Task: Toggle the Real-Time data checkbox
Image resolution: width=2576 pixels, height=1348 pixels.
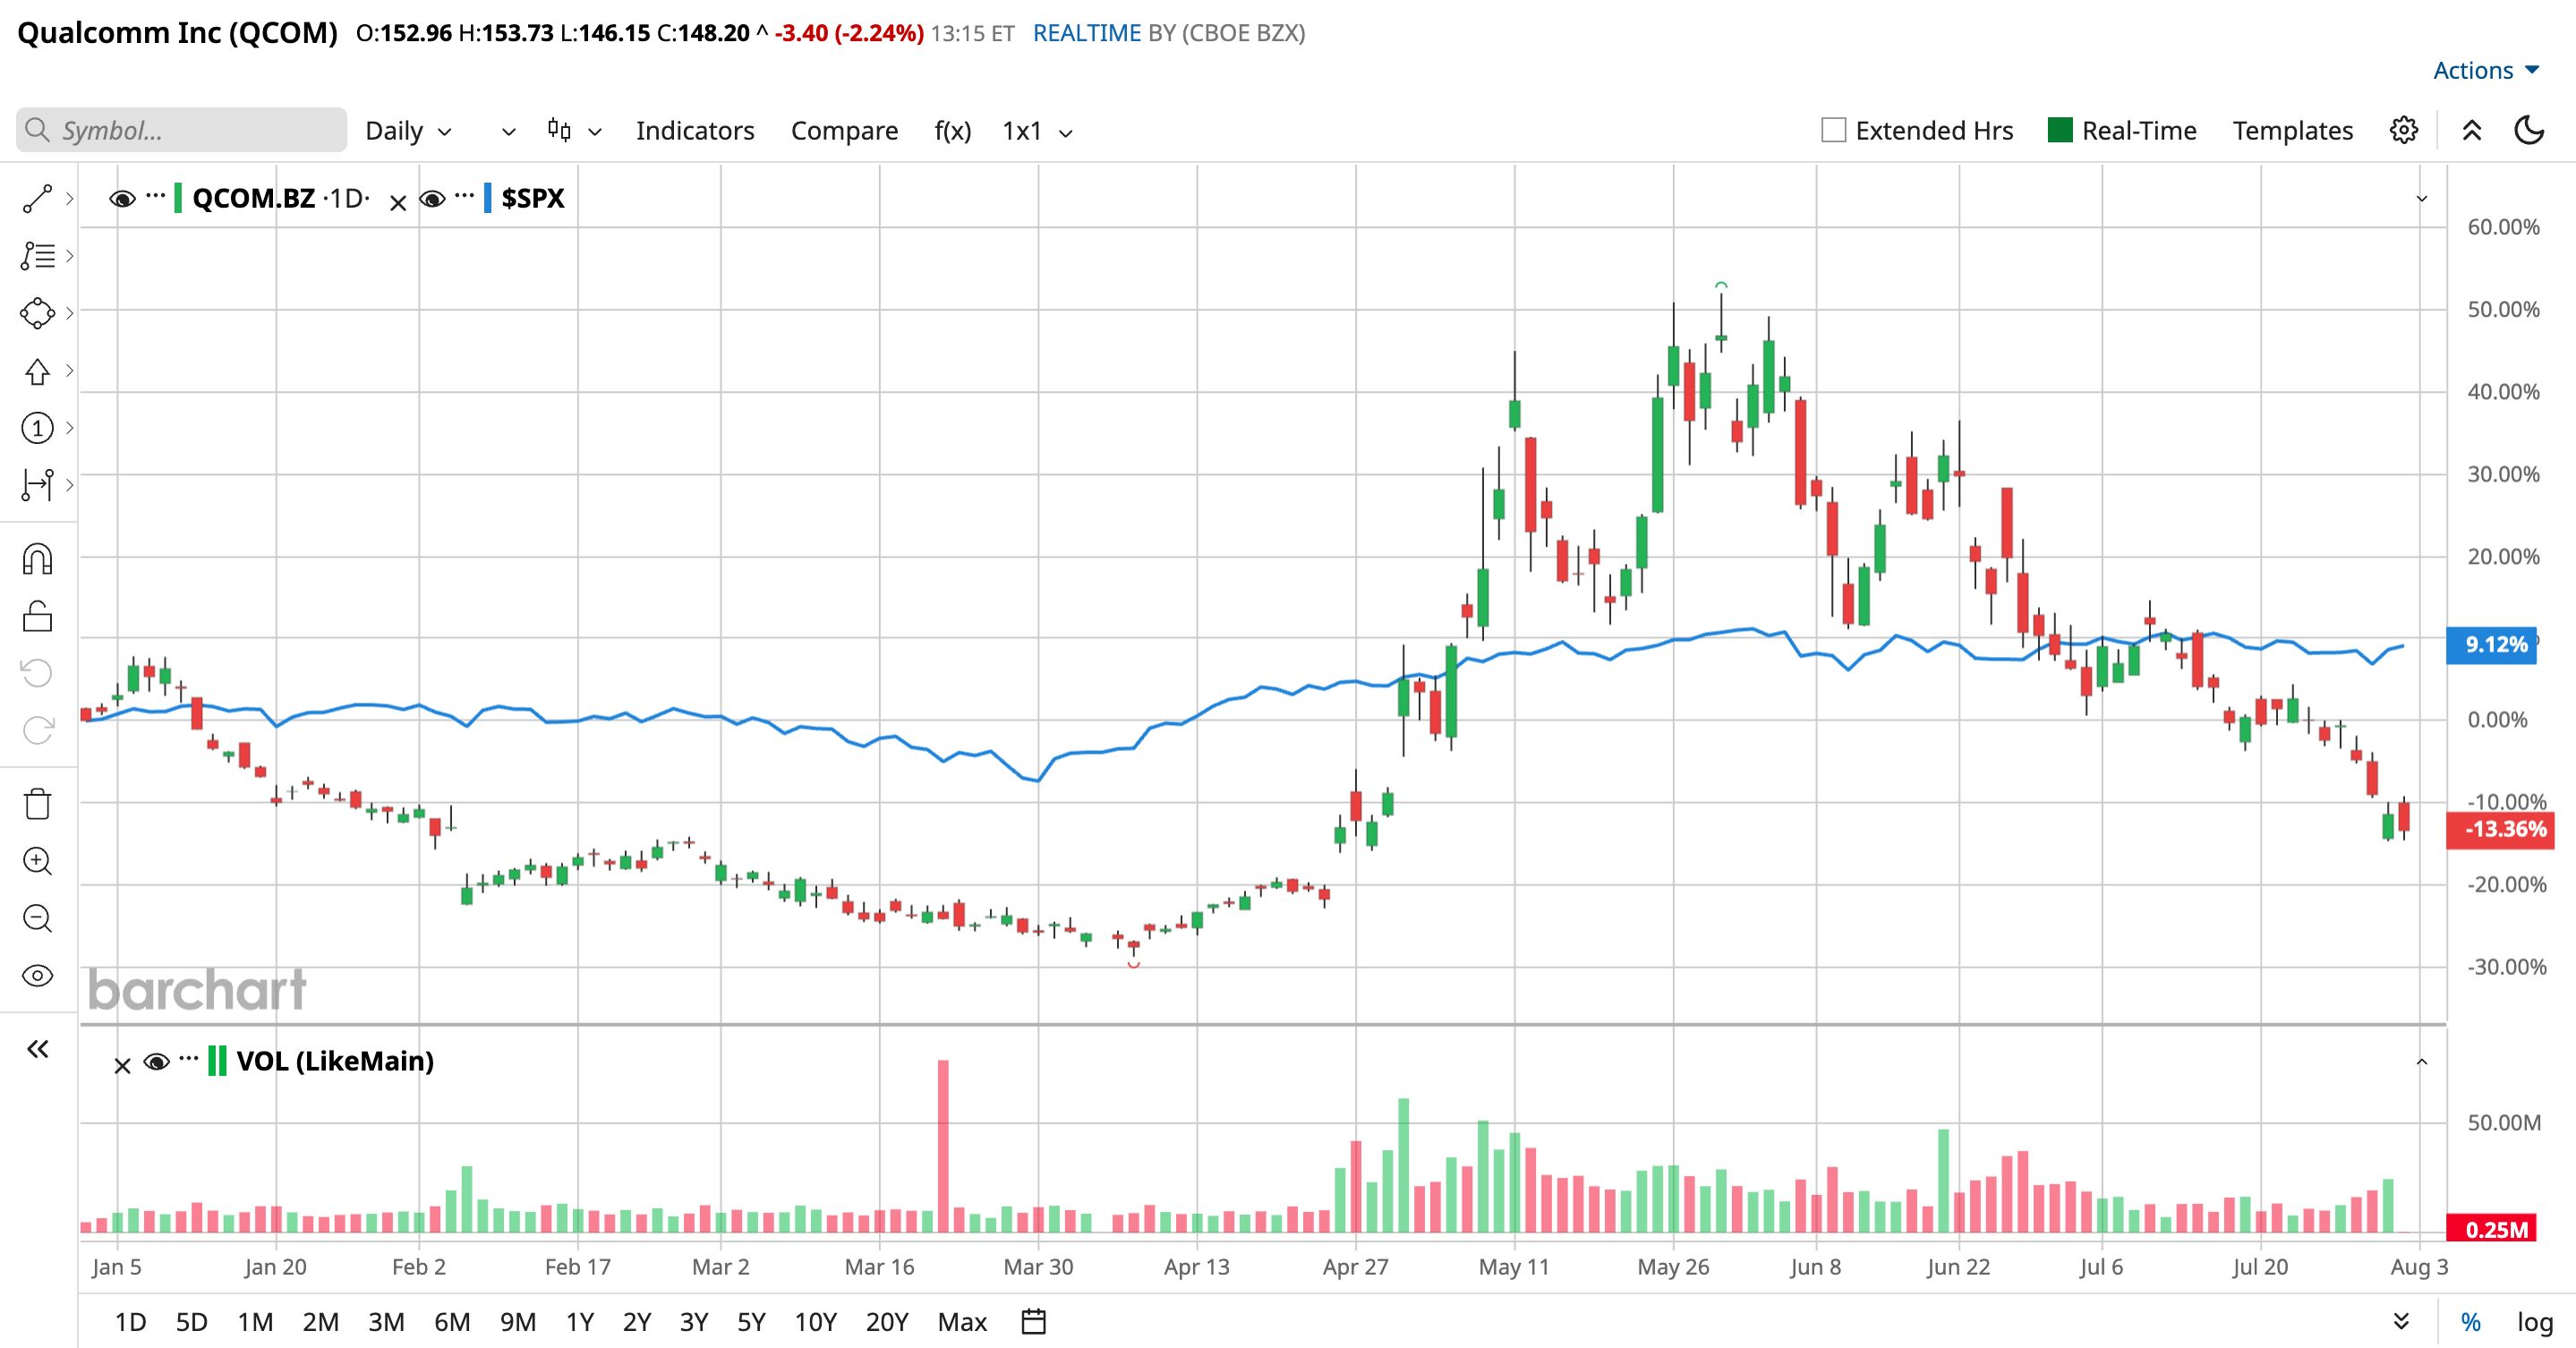Action: 2060,130
